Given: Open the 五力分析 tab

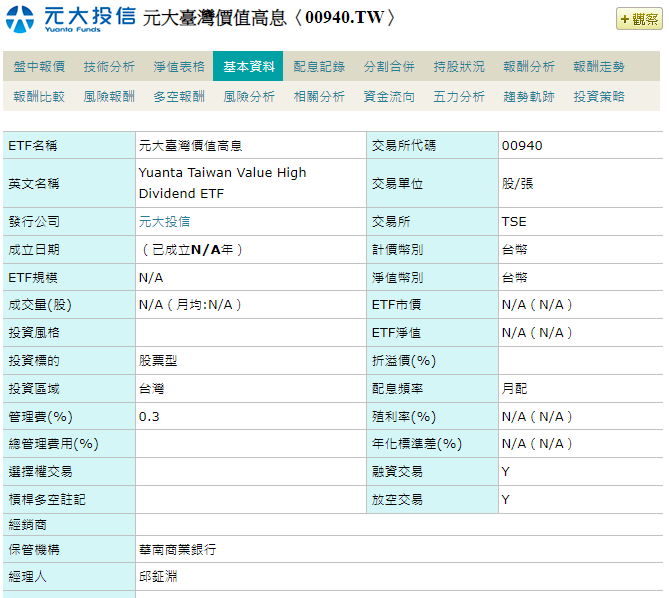Looking at the screenshot, I should pyautogui.click(x=459, y=97).
